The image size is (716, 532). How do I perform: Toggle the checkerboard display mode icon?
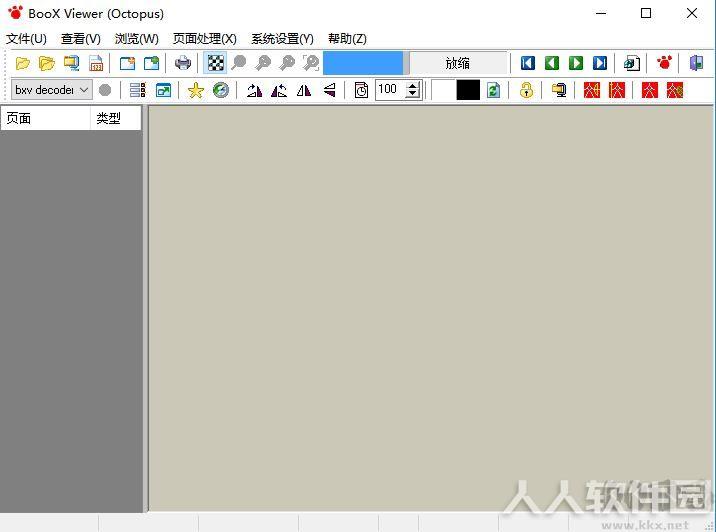215,63
